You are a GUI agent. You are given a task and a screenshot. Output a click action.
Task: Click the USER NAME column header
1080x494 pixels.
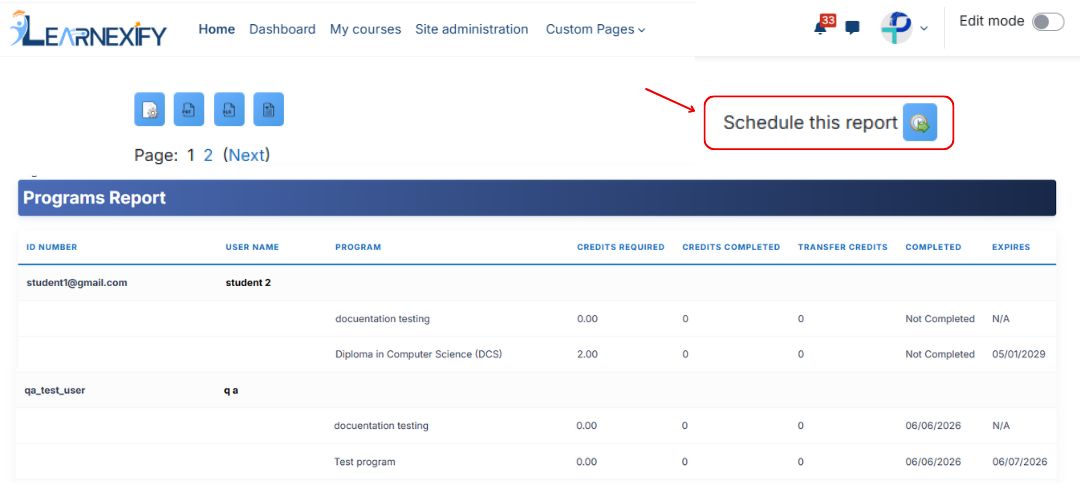[x=252, y=247]
